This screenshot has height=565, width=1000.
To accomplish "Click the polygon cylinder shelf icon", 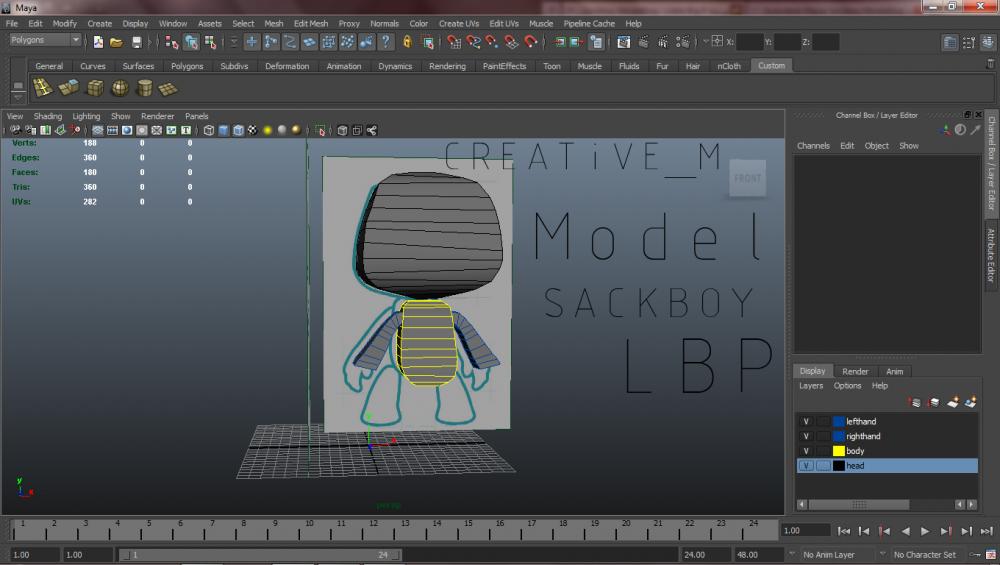I will pyautogui.click(x=145, y=88).
